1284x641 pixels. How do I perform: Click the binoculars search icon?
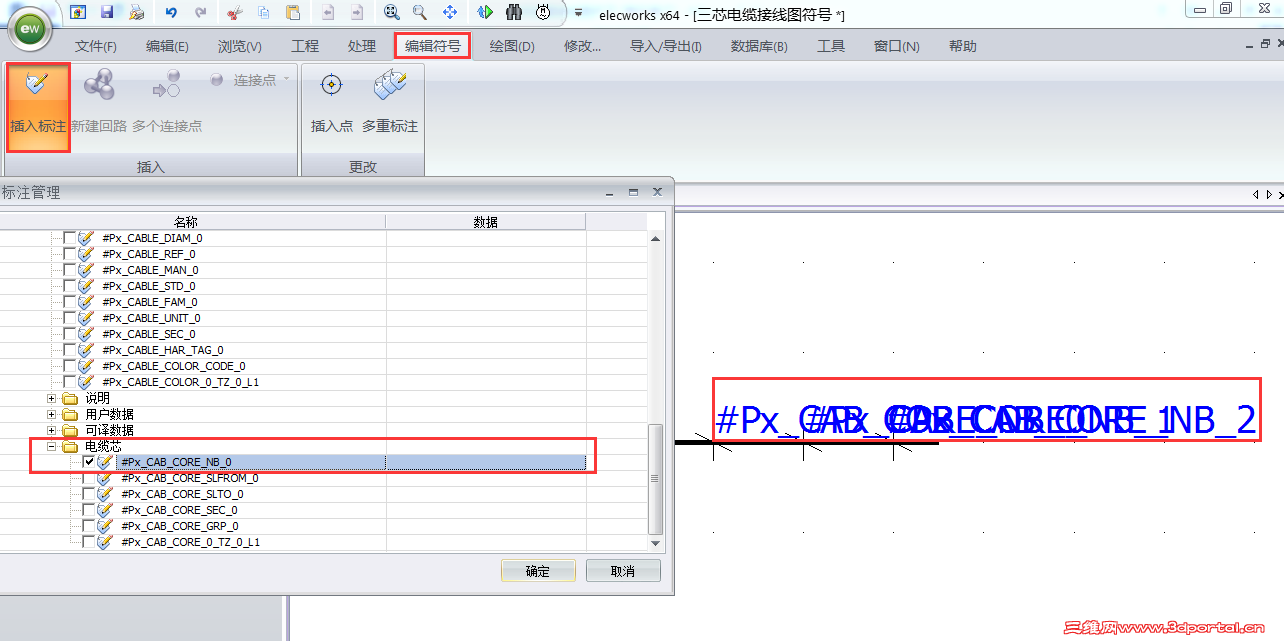(514, 12)
